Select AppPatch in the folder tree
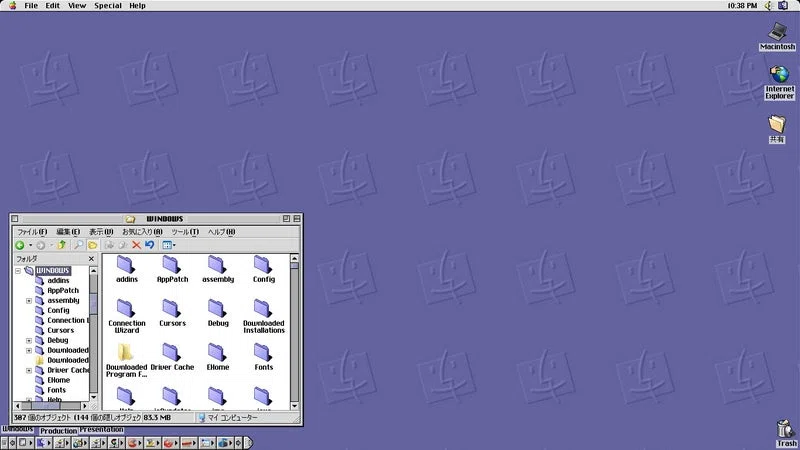This screenshot has width=800, height=450. click(x=63, y=290)
